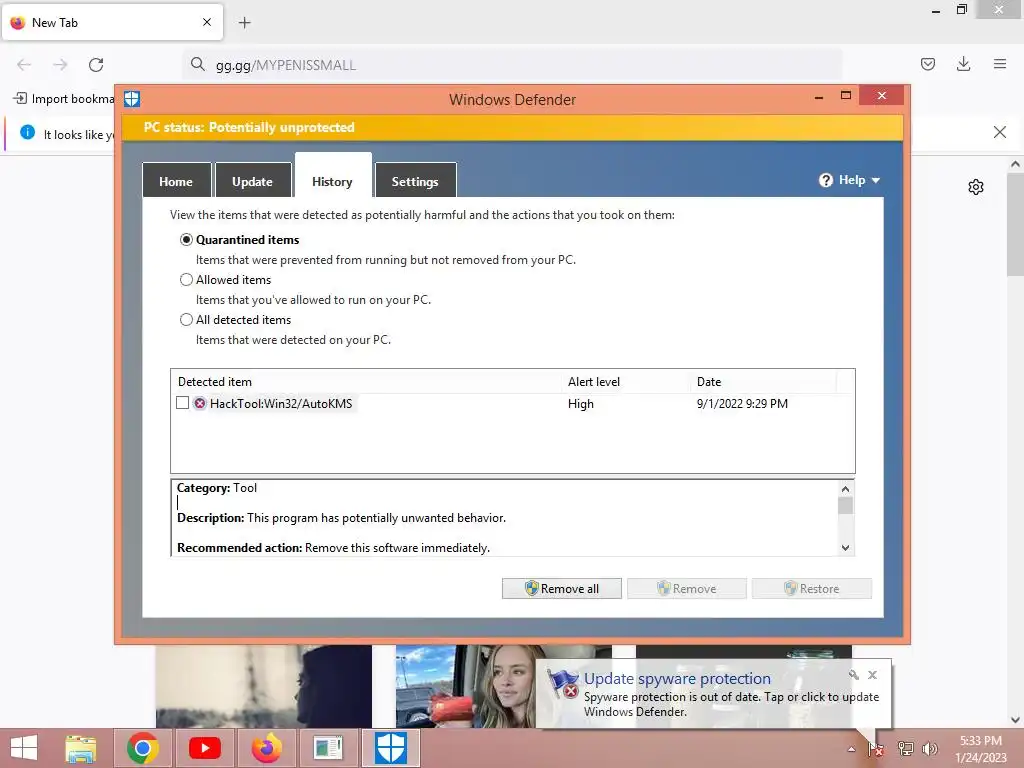Click the Help question mark icon
Viewport: 1024px width, 768px height.
pyautogui.click(x=825, y=180)
